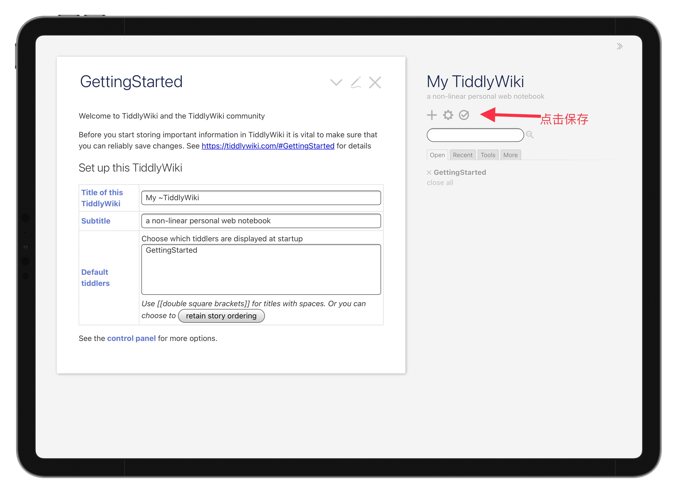The height and width of the screenshot is (494, 678).
Task: Hide sidebar with double chevron icon
Action: 620,46
